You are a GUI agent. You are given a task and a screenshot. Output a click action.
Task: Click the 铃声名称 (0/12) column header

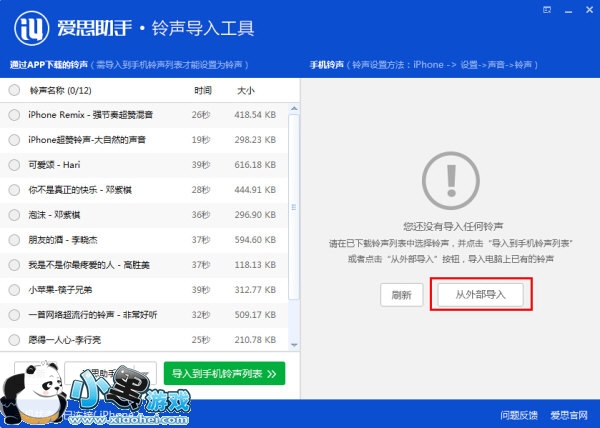click(x=60, y=91)
